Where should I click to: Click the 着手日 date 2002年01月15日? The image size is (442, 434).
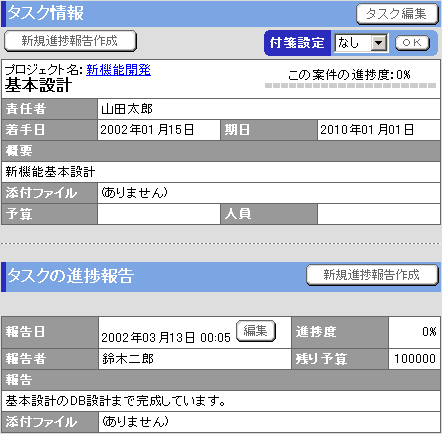click(x=147, y=130)
